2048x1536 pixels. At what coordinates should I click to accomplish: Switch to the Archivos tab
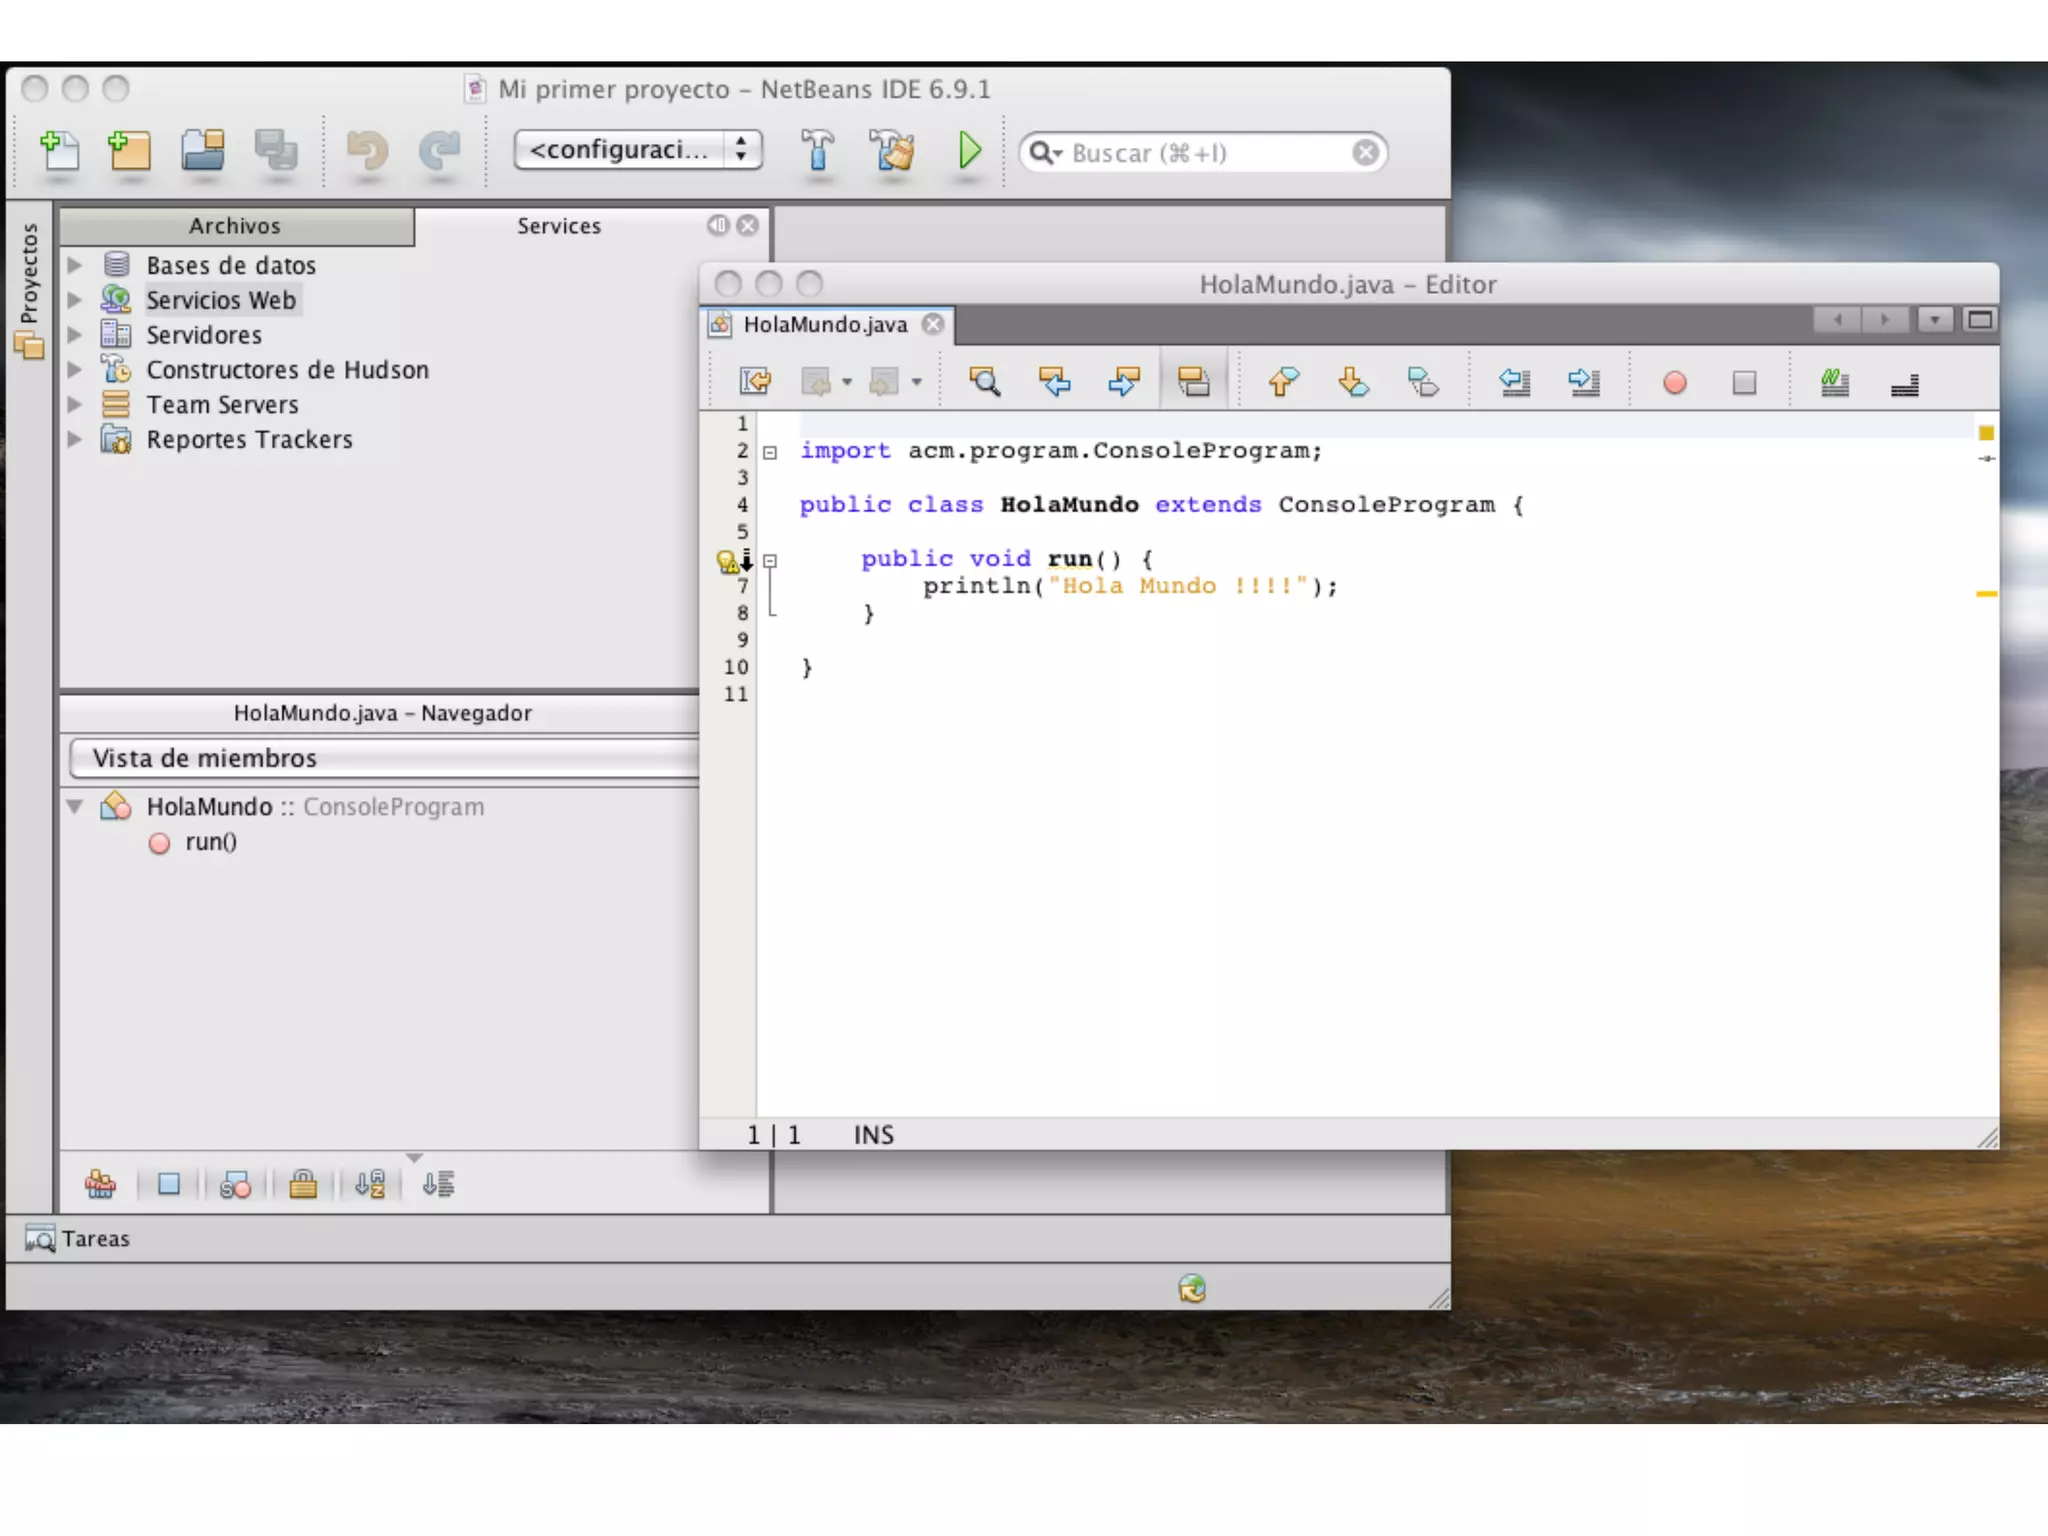pos(236,226)
